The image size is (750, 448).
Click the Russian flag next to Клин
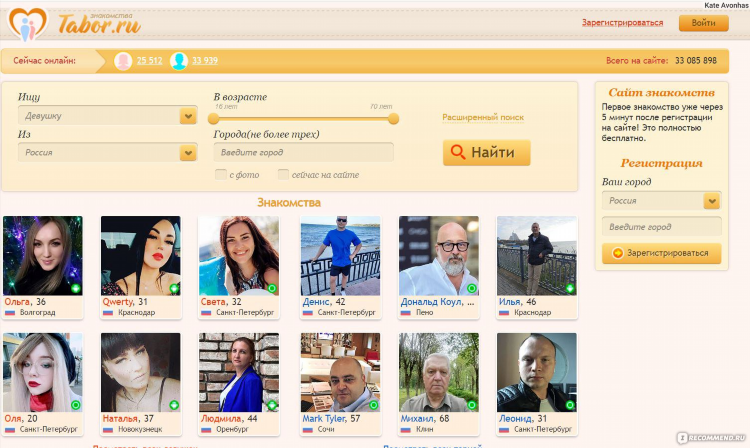406,429
